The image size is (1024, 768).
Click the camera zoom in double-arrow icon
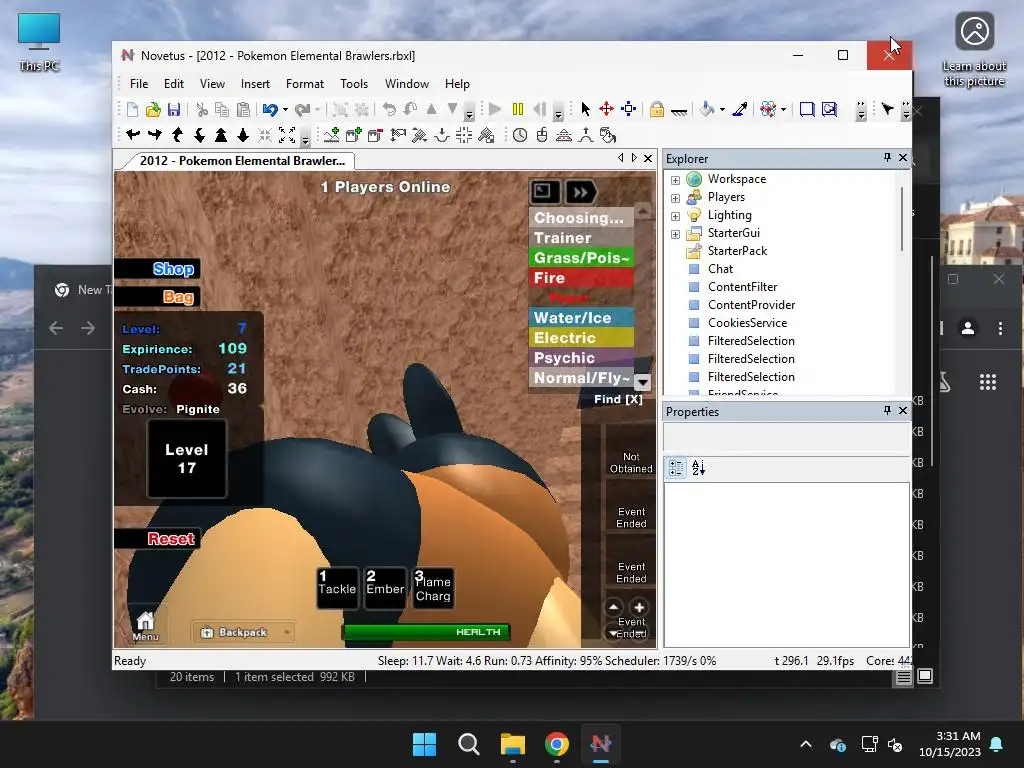coord(221,135)
